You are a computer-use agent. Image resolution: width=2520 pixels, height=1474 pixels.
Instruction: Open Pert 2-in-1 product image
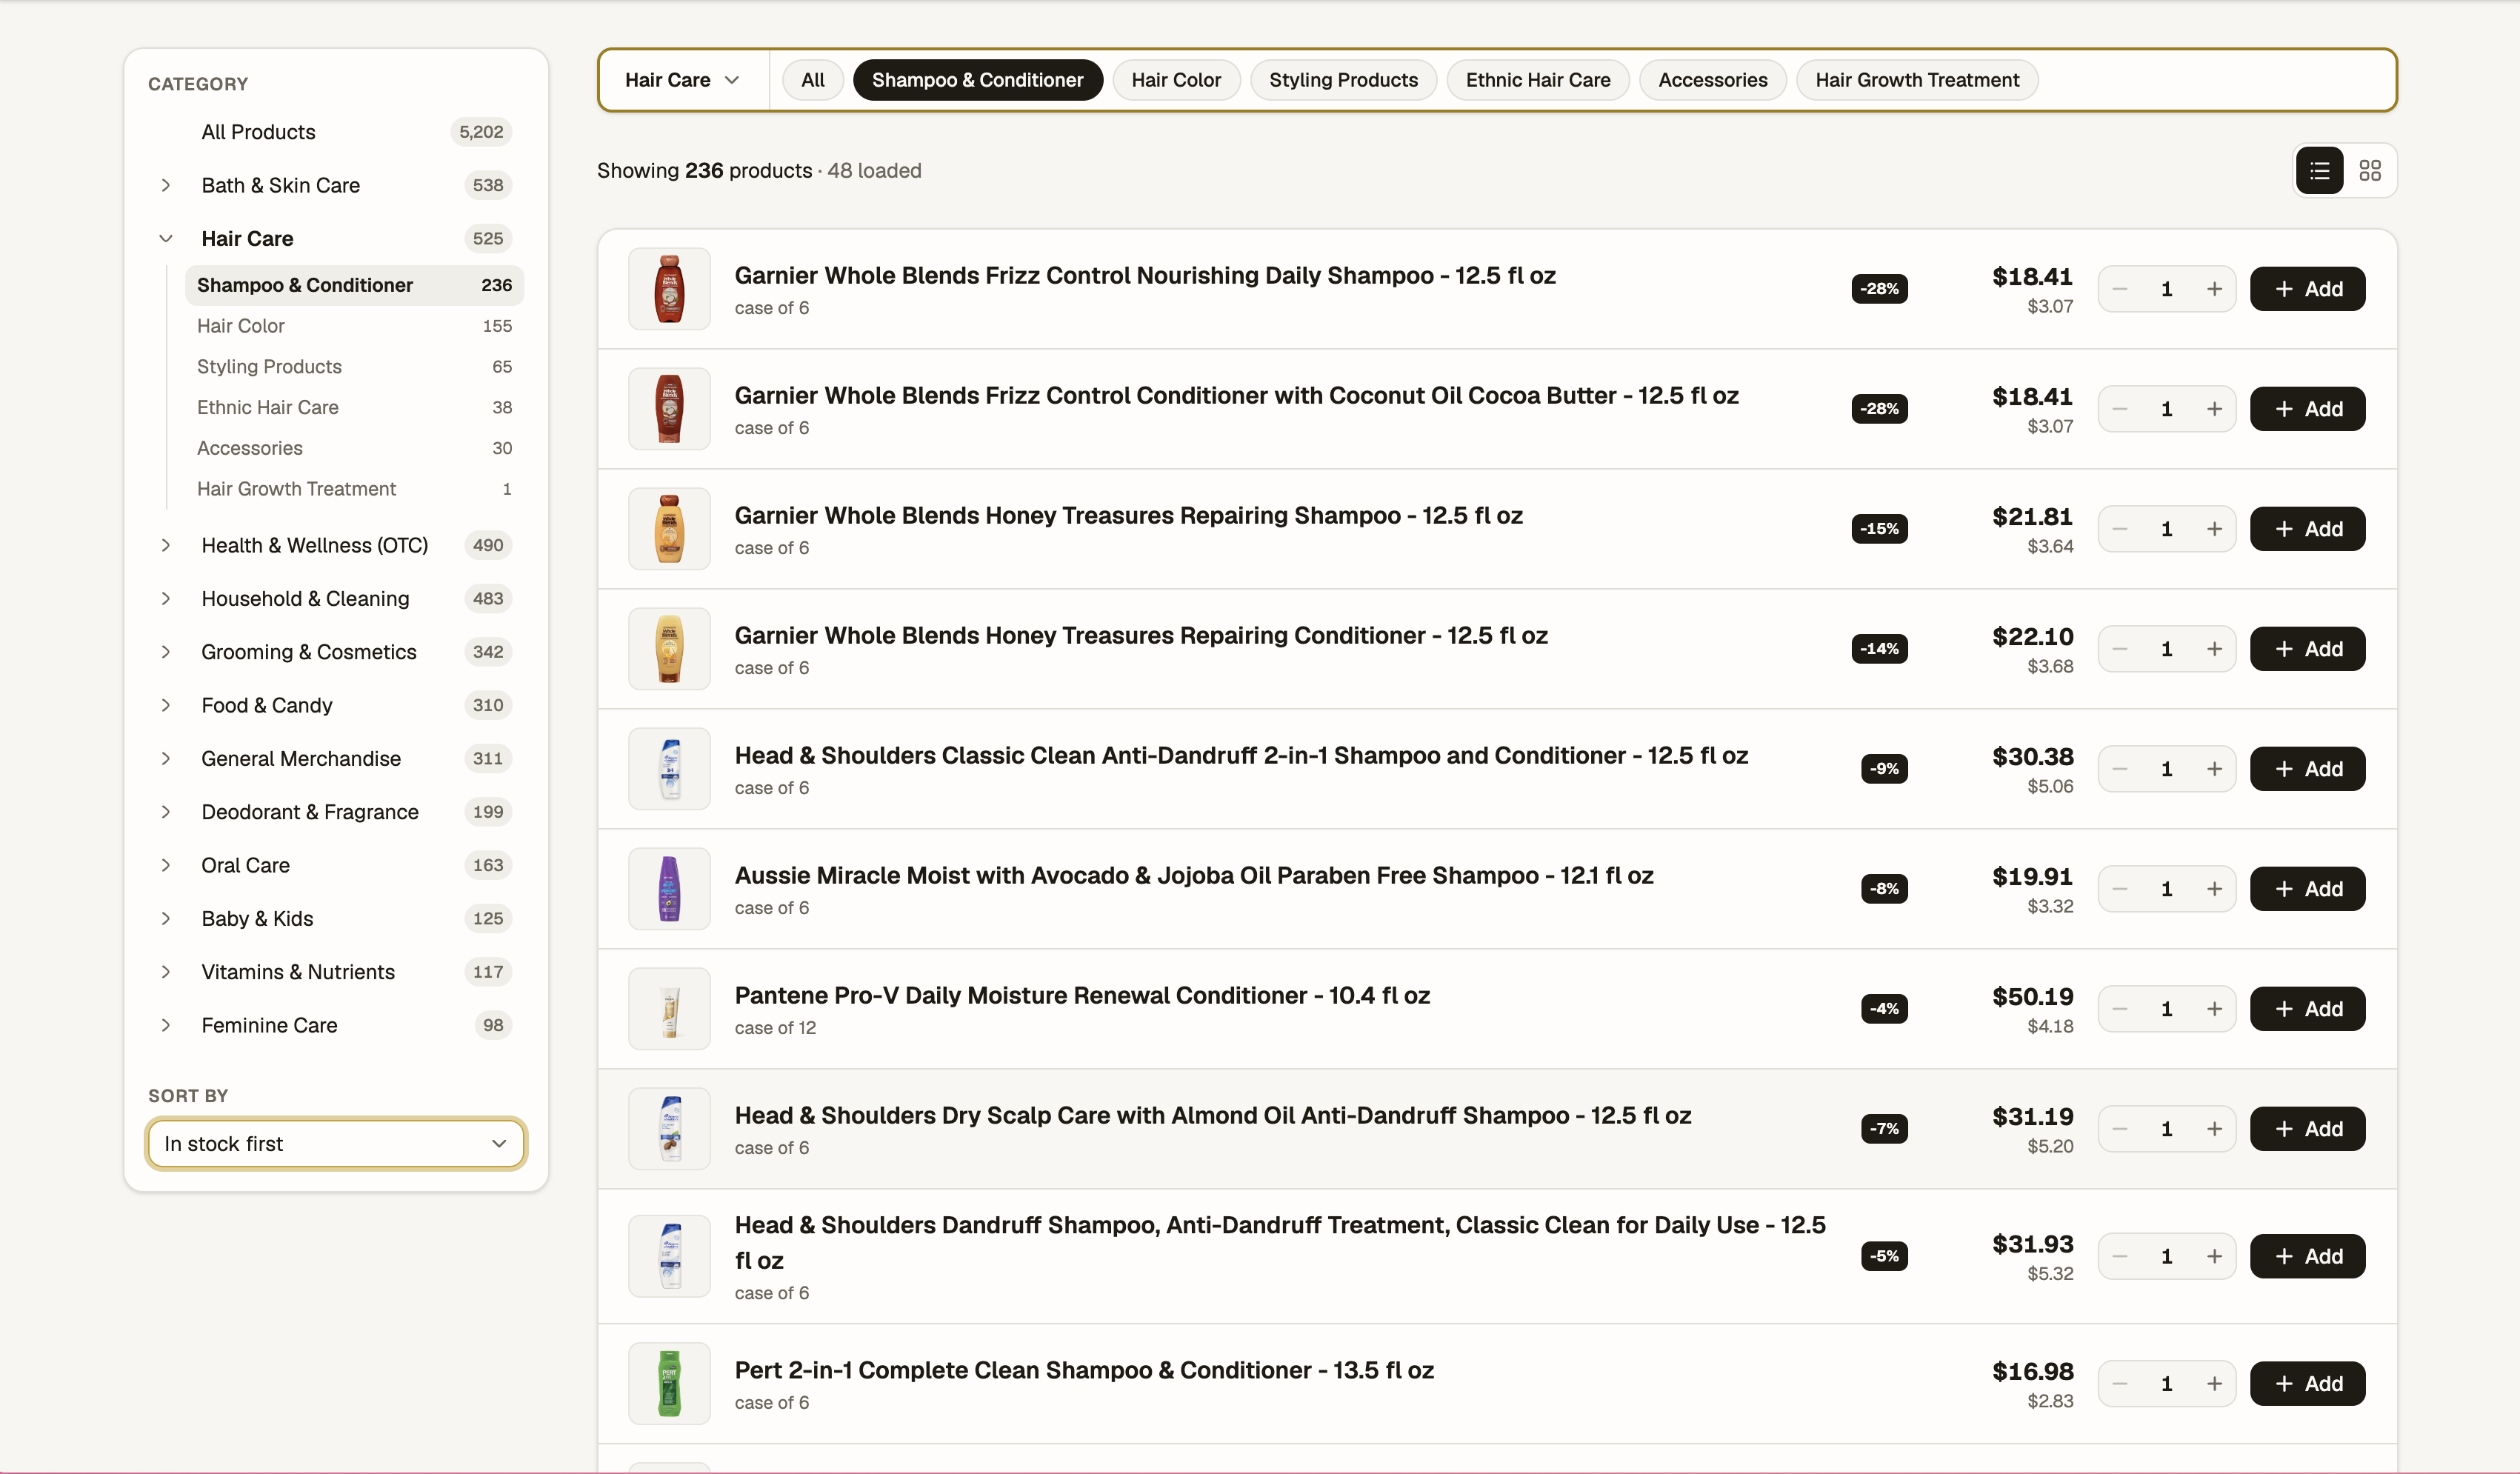pyautogui.click(x=669, y=1384)
